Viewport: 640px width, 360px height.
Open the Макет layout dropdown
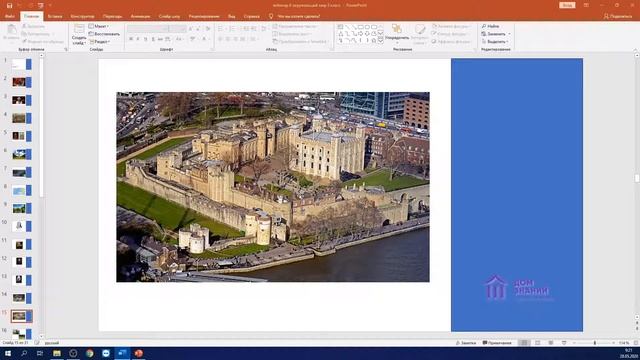tap(99, 26)
